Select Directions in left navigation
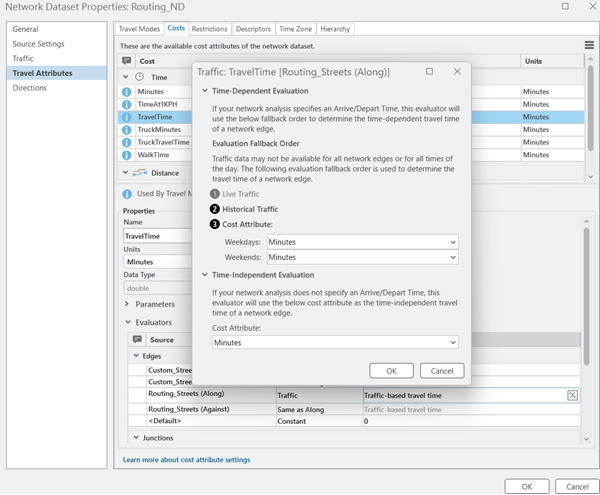The width and height of the screenshot is (600, 495). tap(57, 88)
